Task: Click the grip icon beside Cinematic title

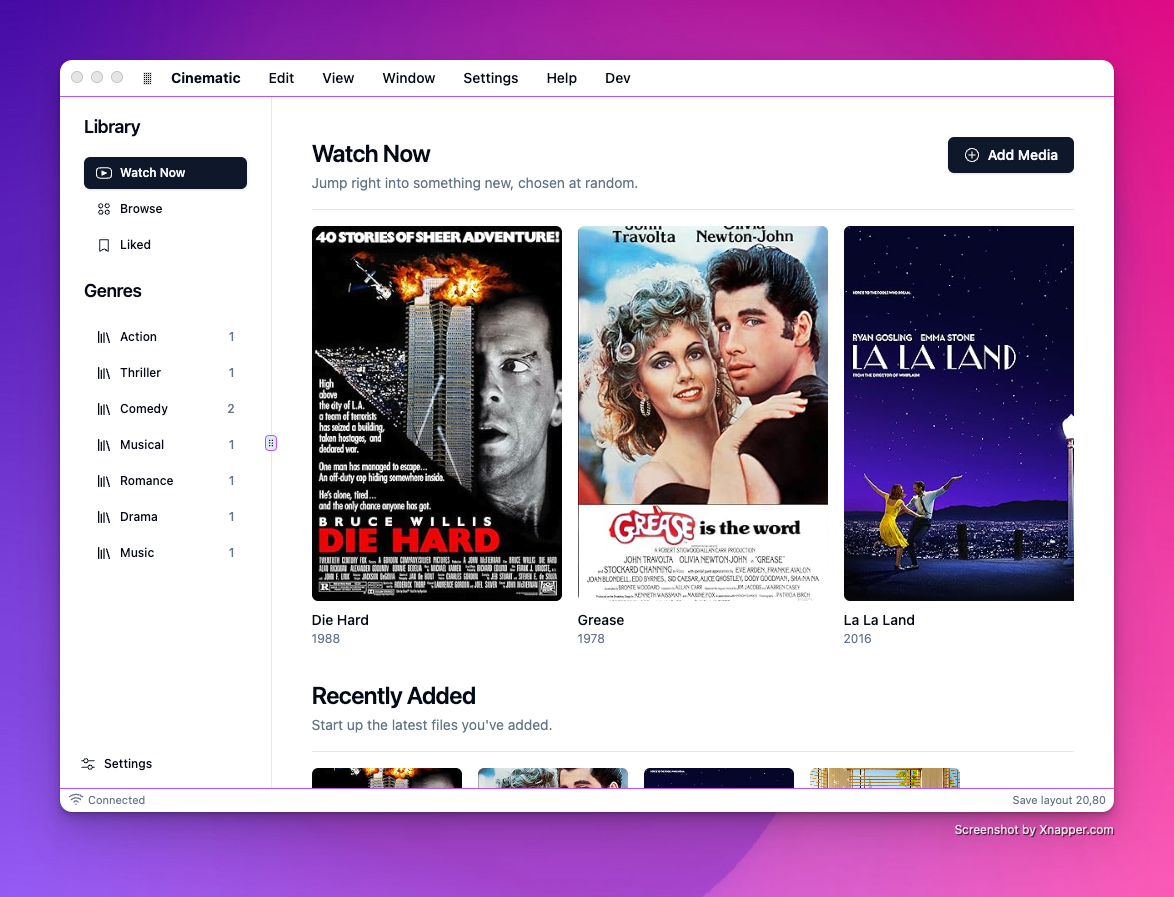Action: 147,78
